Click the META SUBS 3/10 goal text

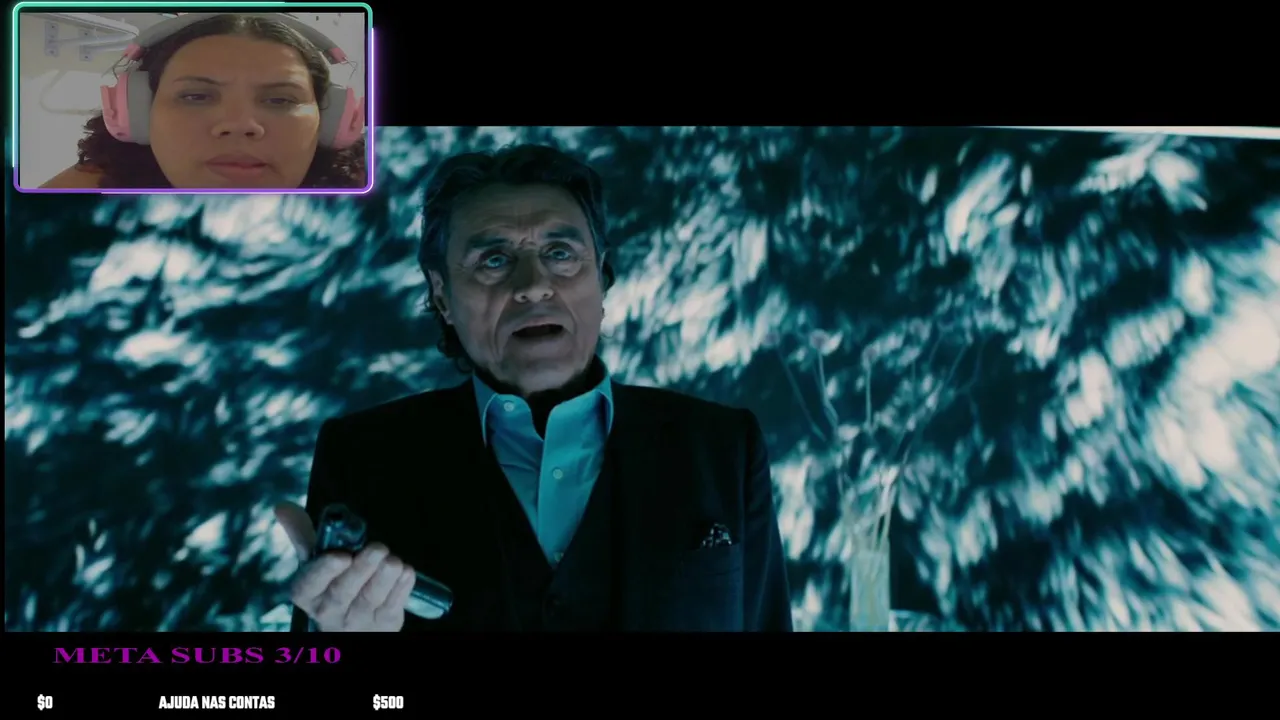197,656
